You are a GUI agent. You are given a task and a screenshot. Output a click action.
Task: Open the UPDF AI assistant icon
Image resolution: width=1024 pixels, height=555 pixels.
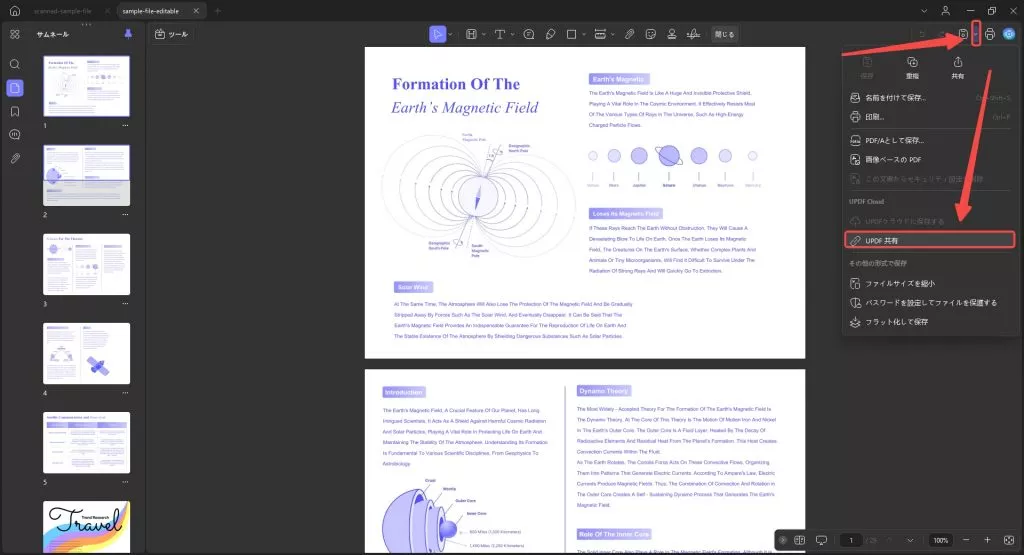click(x=1009, y=34)
